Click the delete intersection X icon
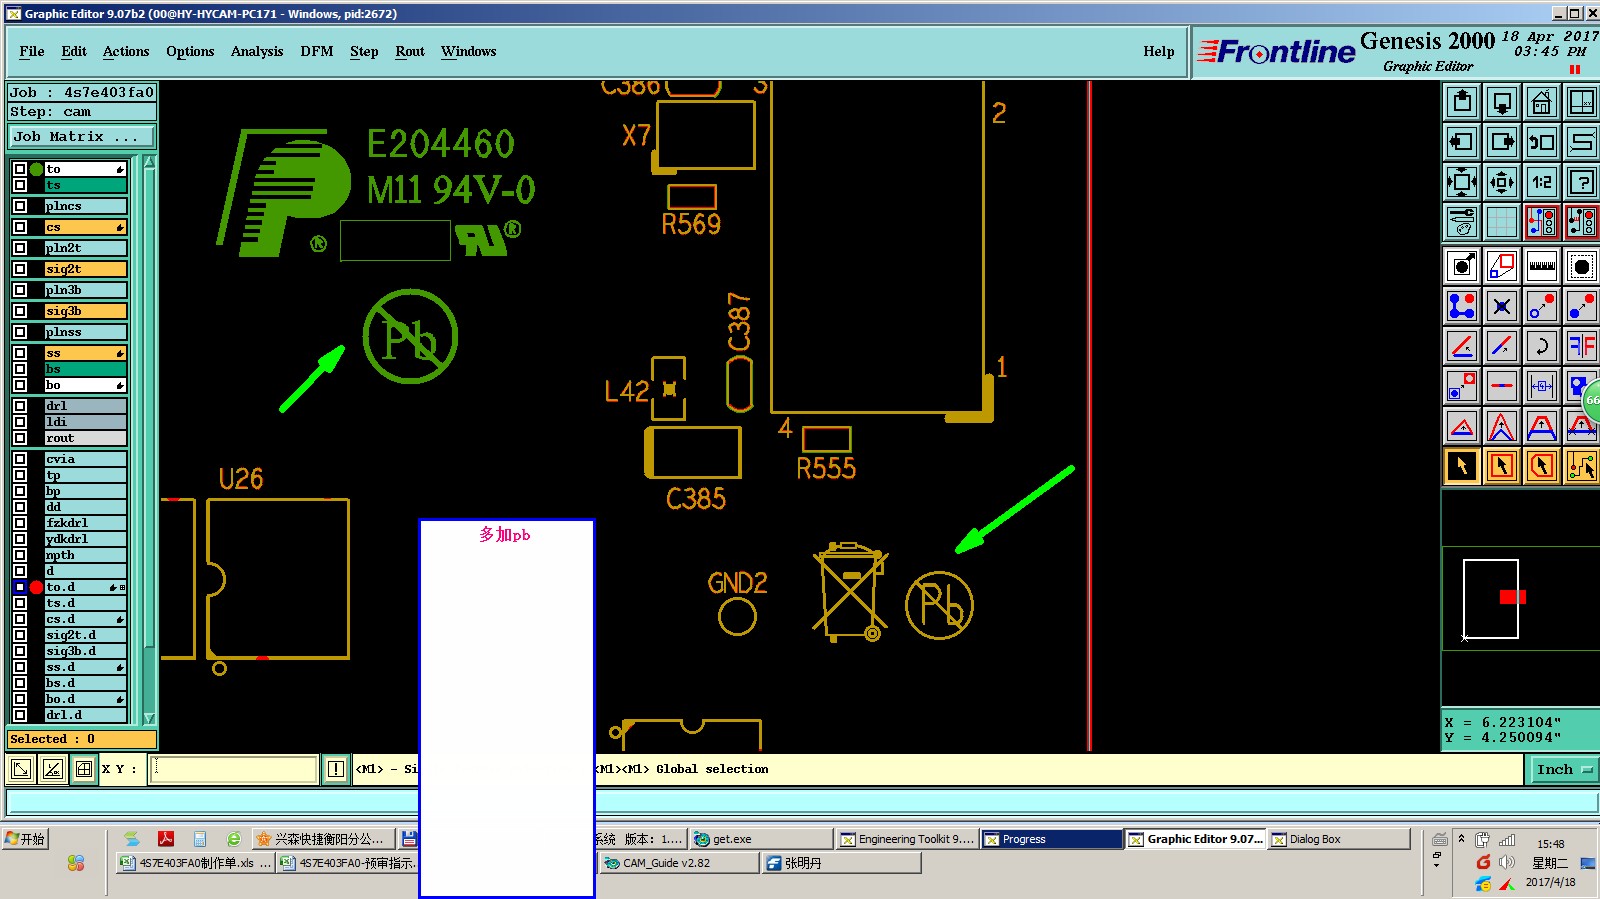Viewport: 1600px width, 899px height. 1502,306
